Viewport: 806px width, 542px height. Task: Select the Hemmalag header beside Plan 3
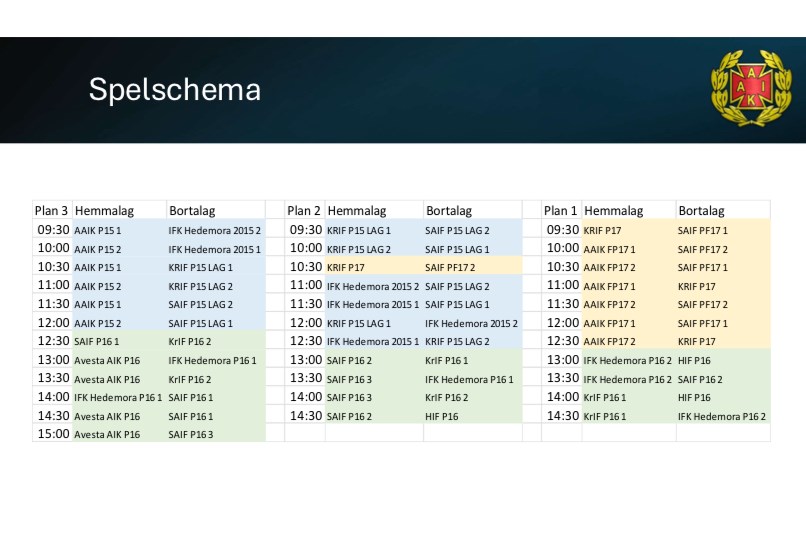(104, 211)
